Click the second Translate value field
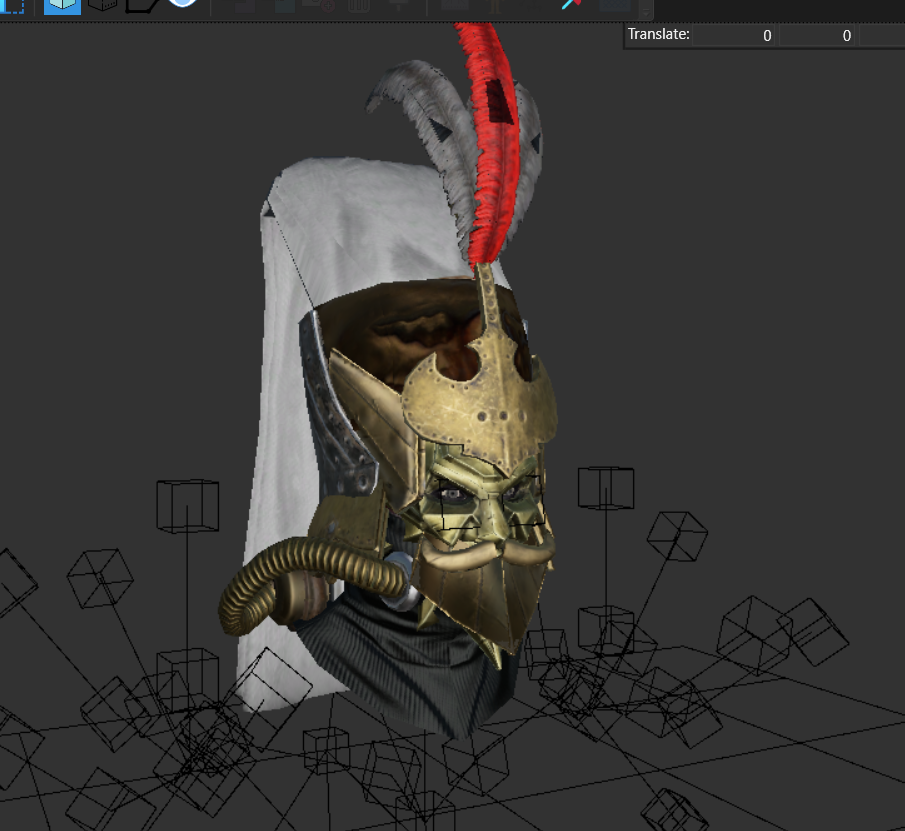 [x=818, y=35]
